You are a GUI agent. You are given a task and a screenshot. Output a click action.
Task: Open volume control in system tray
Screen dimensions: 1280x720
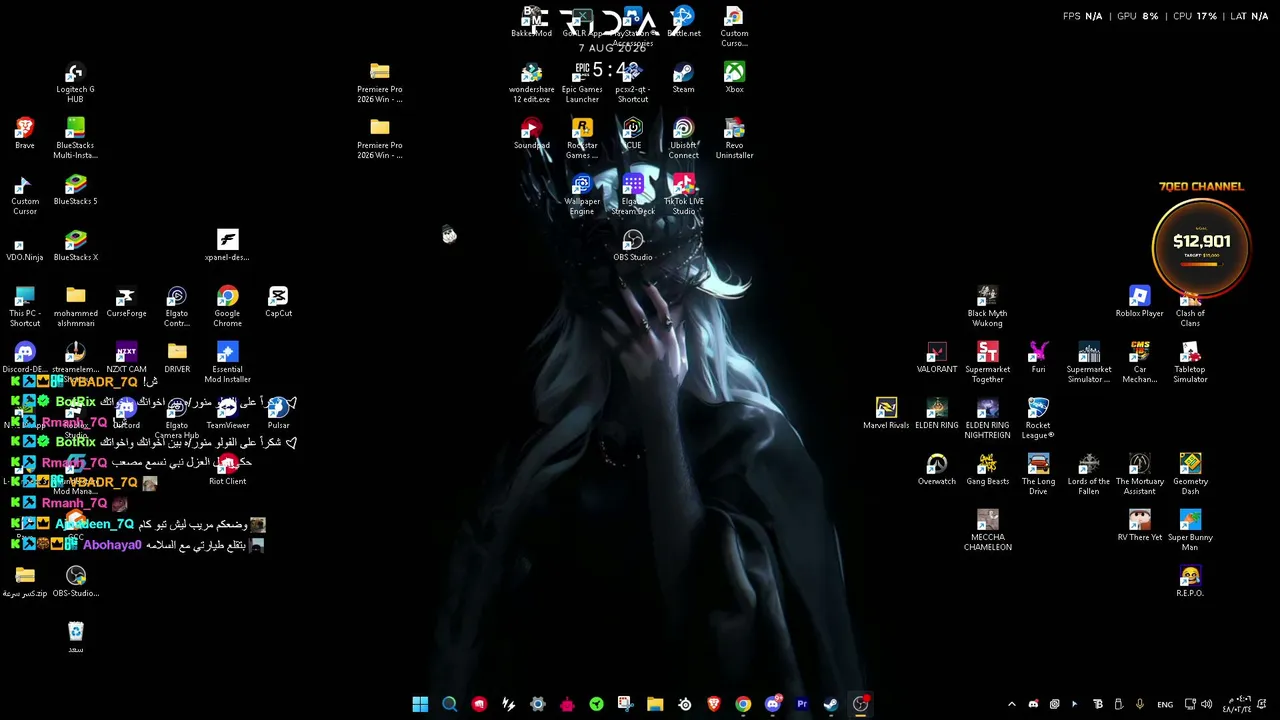pyautogui.click(x=1206, y=704)
